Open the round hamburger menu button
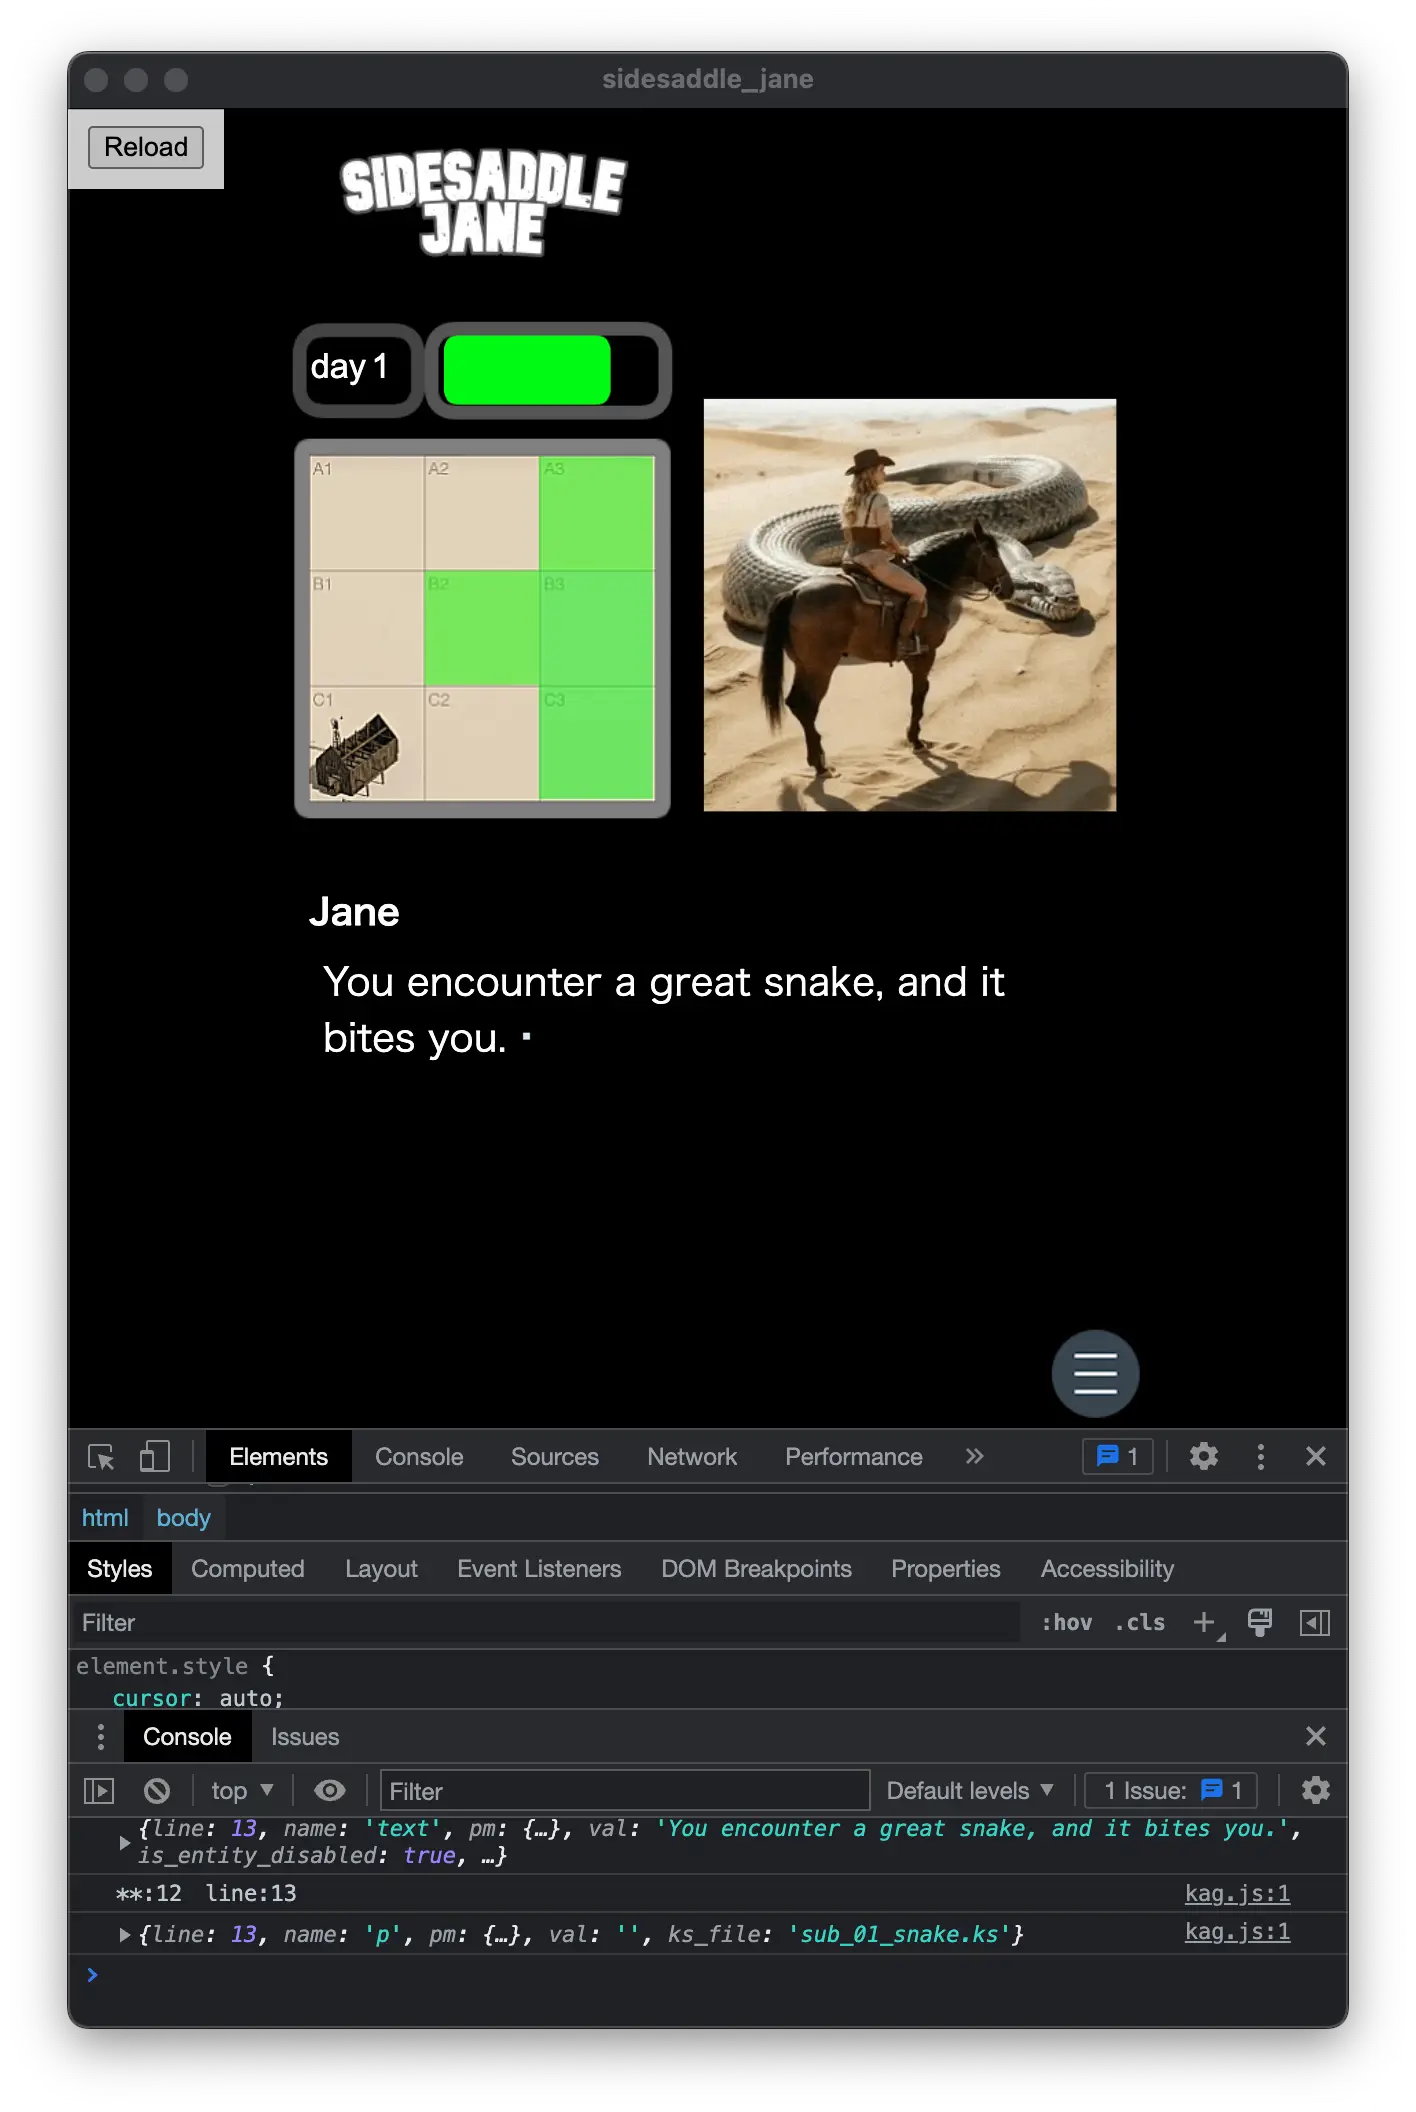This screenshot has height=2112, width=1416. tap(1095, 1373)
